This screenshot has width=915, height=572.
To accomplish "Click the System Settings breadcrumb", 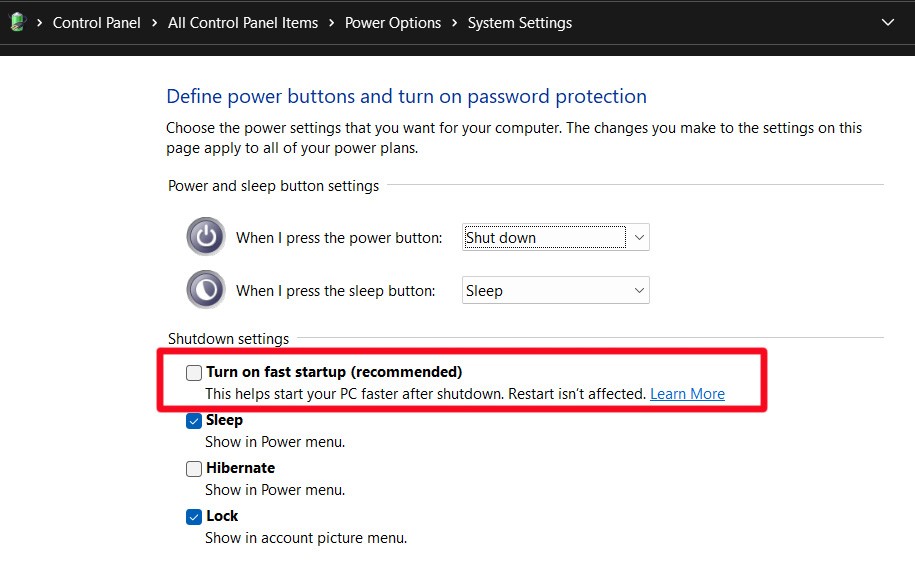I will pos(520,23).
